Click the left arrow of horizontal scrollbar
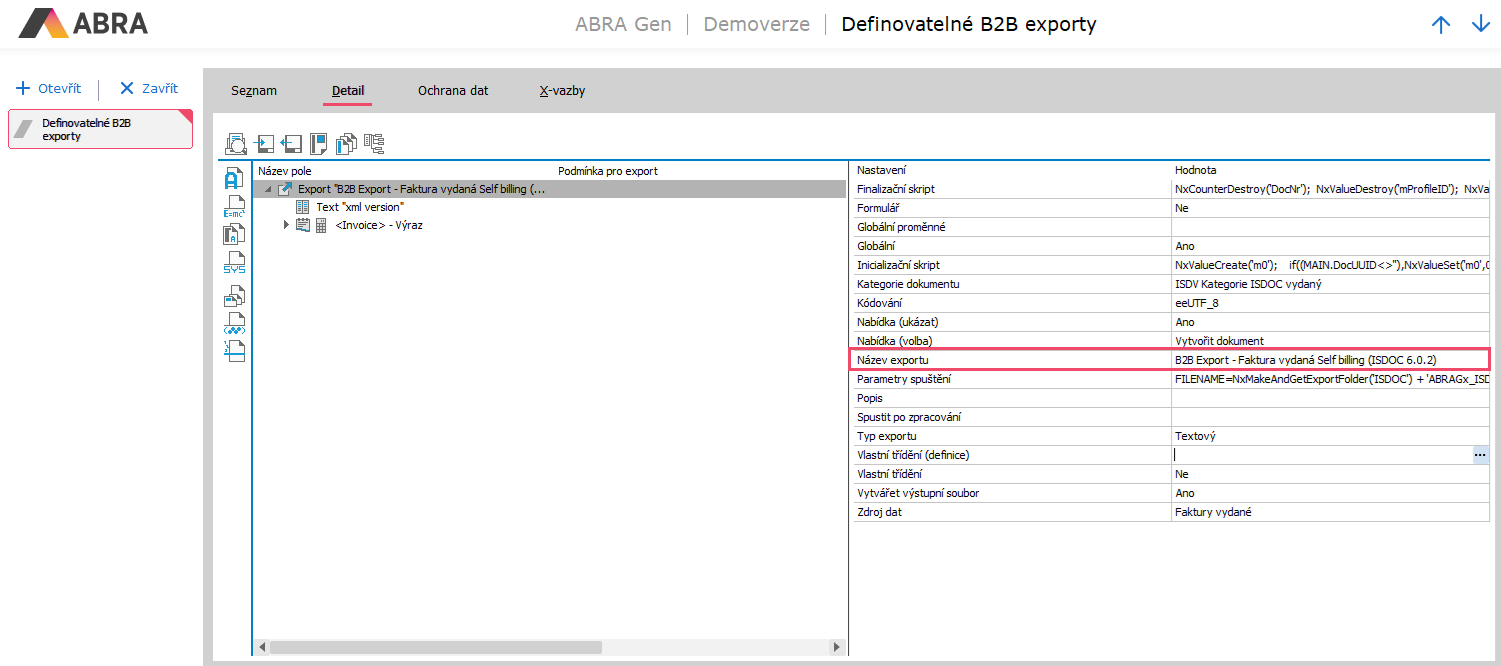1501x666 pixels. (x=262, y=647)
